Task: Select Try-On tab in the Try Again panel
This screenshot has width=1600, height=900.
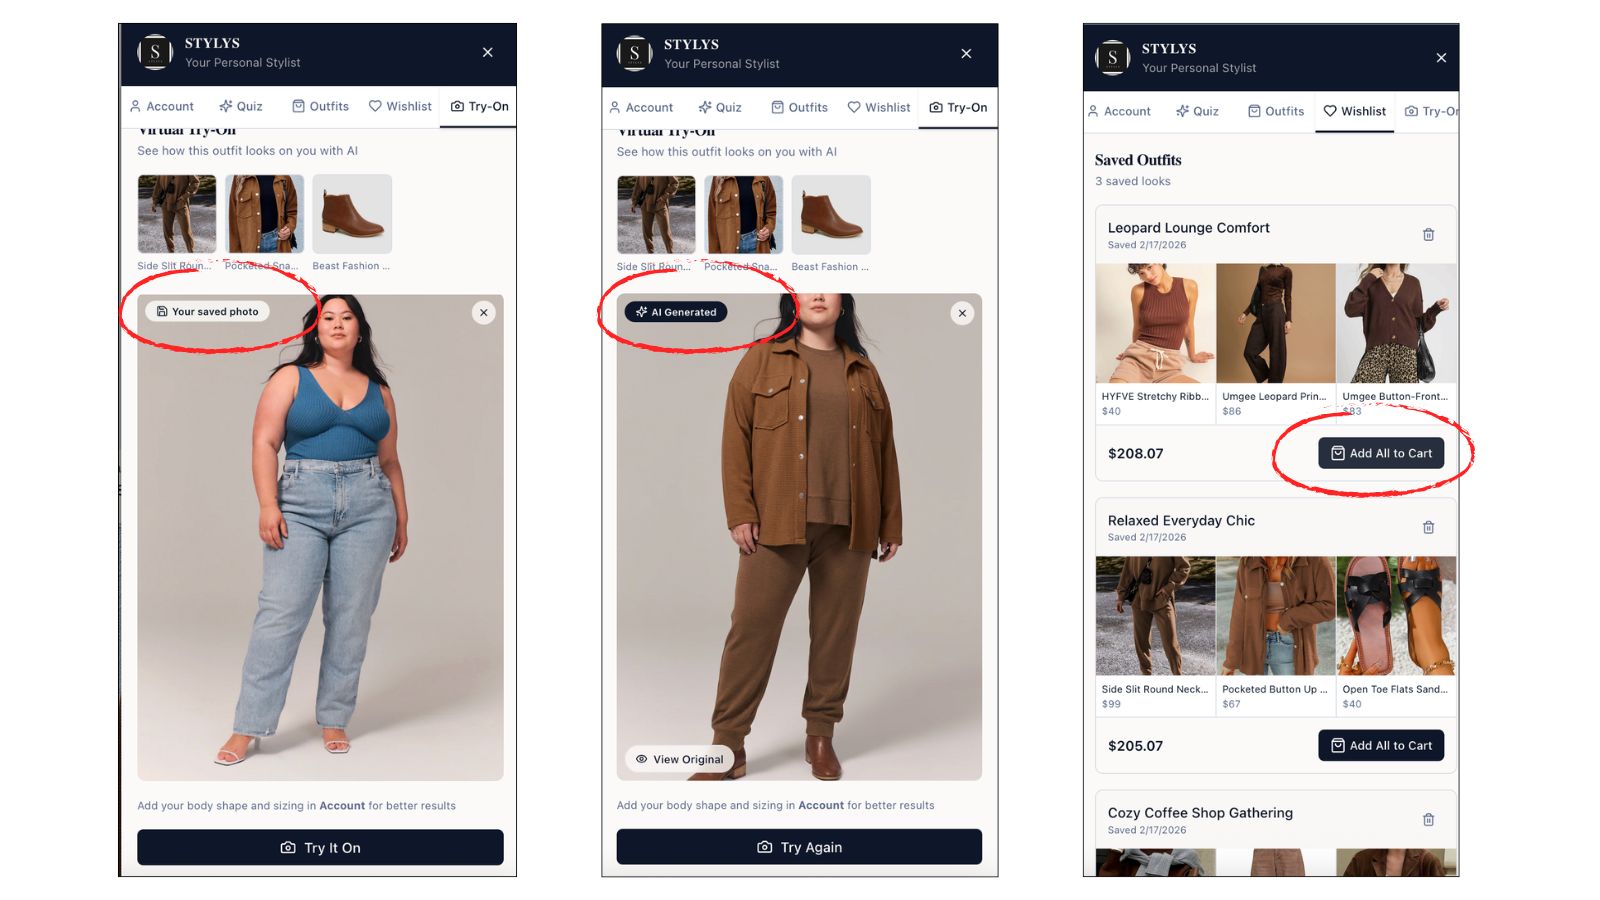Action: (x=958, y=107)
